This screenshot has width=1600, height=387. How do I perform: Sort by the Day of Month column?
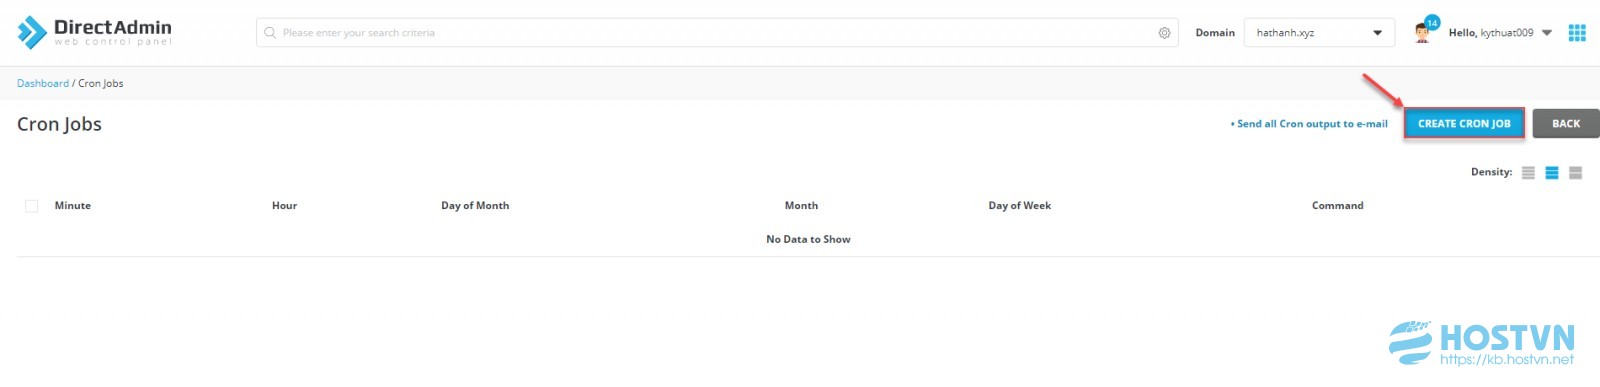[x=475, y=206]
